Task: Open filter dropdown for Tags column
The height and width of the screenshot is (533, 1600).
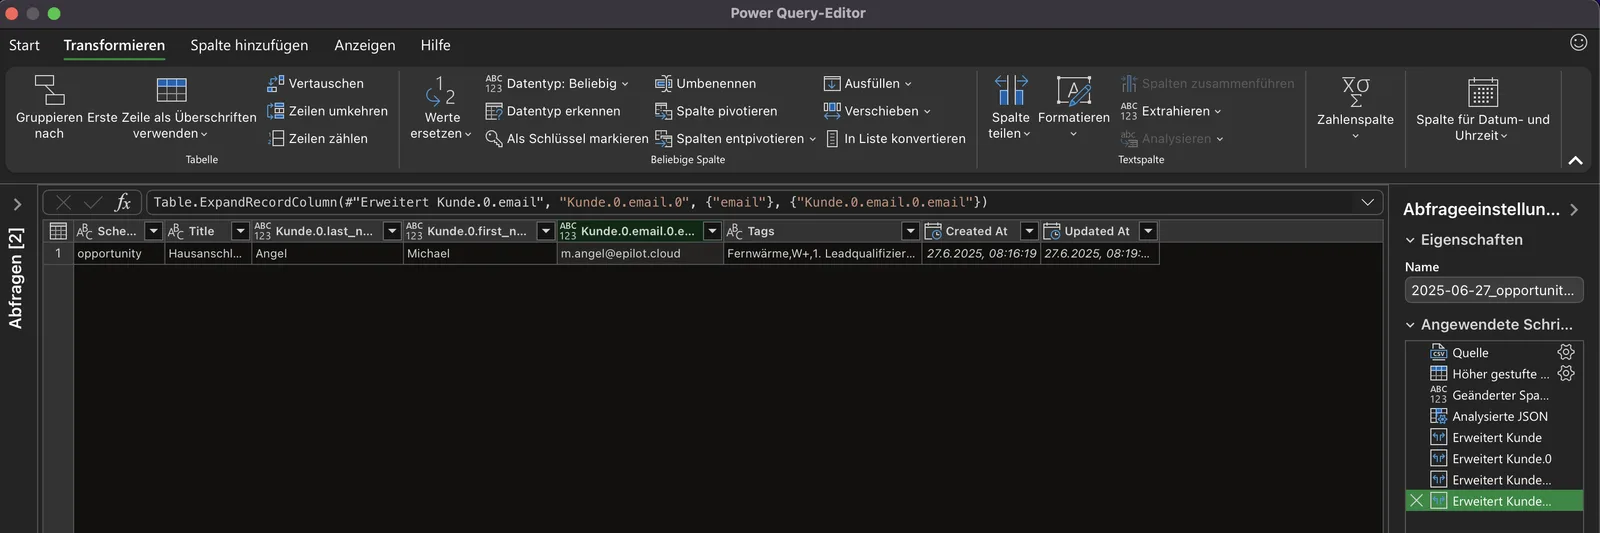Action: (910, 231)
